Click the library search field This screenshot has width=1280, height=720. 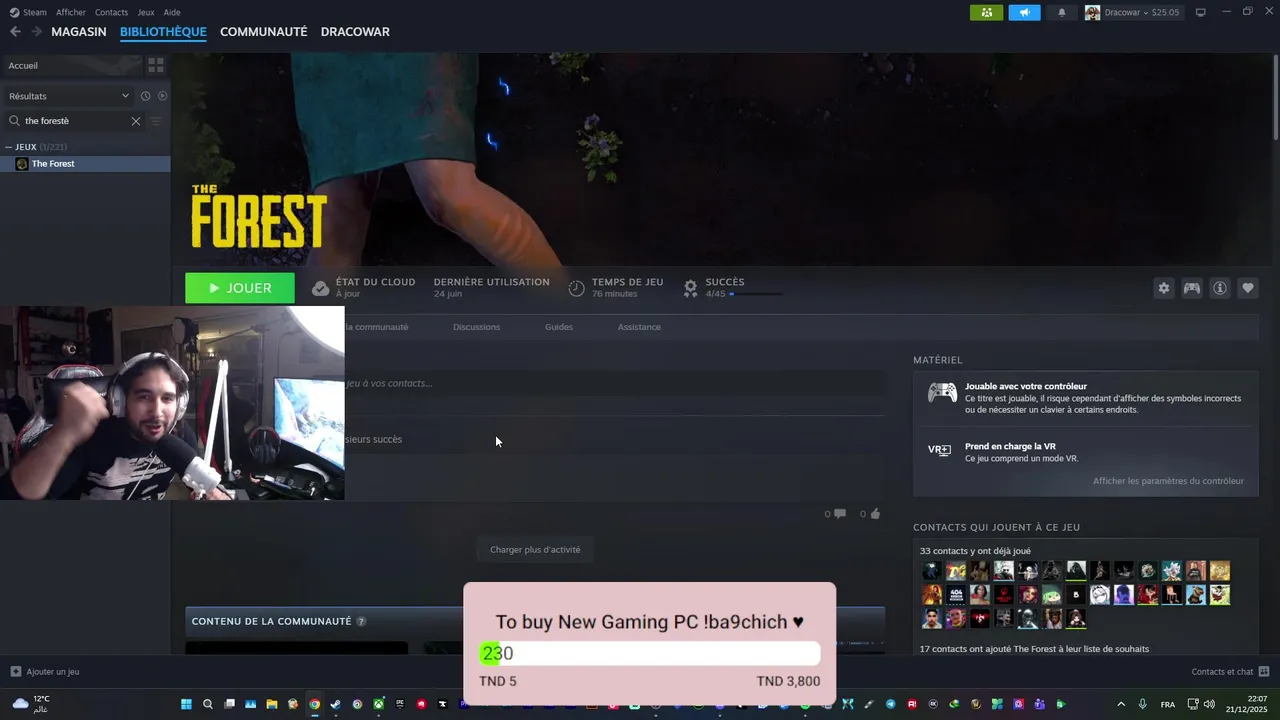[x=75, y=121]
